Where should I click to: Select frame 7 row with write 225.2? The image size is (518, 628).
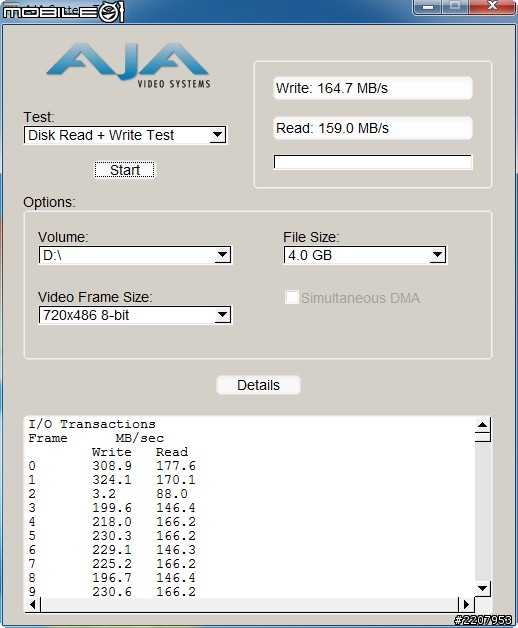[x=112, y=564]
